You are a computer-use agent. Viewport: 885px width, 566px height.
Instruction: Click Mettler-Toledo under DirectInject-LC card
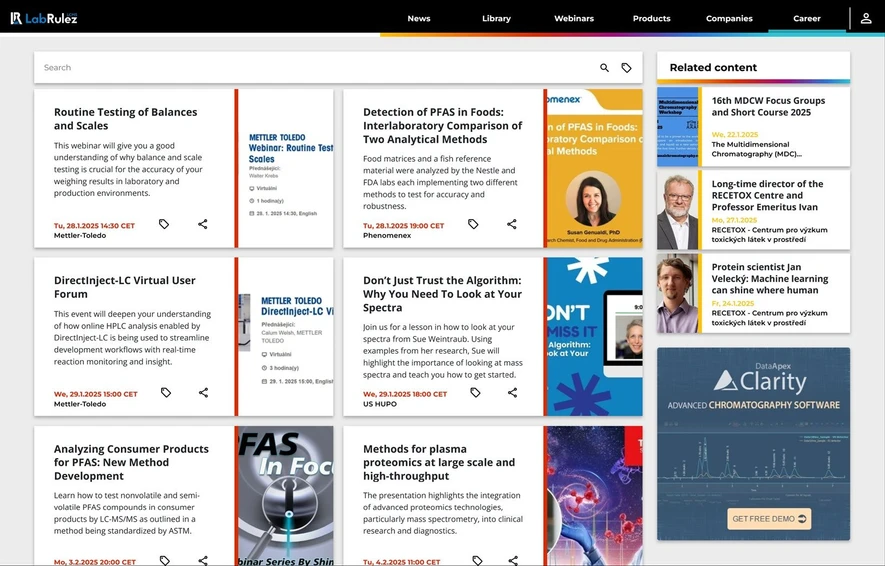coord(80,403)
